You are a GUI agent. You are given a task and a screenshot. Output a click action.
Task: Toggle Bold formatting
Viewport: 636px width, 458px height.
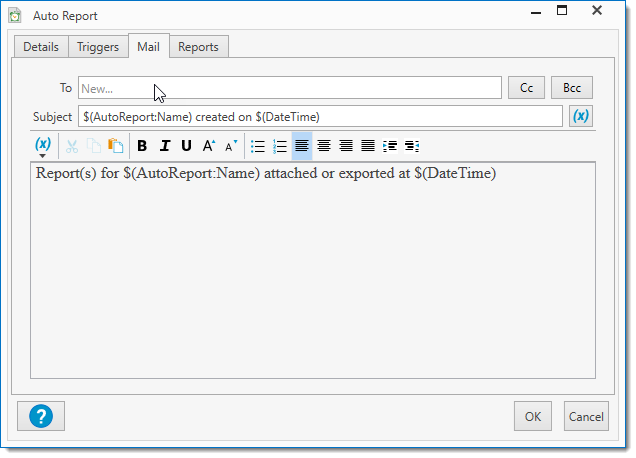click(142, 146)
